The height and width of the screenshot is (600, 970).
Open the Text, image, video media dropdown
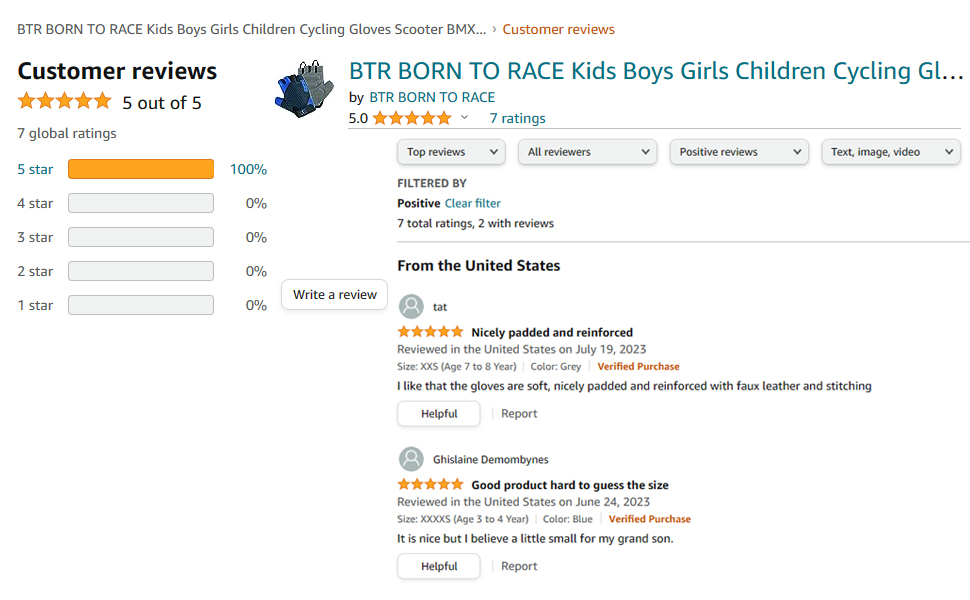tap(890, 152)
